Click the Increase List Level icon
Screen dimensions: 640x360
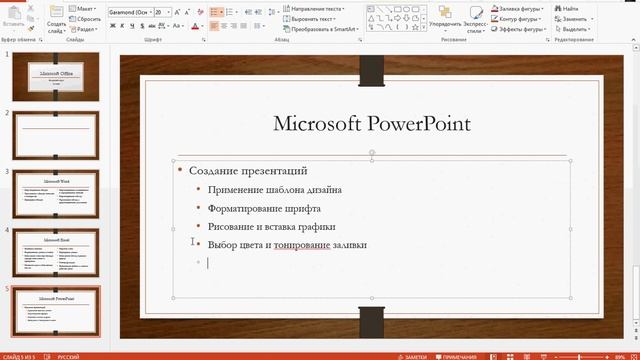[258, 13]
